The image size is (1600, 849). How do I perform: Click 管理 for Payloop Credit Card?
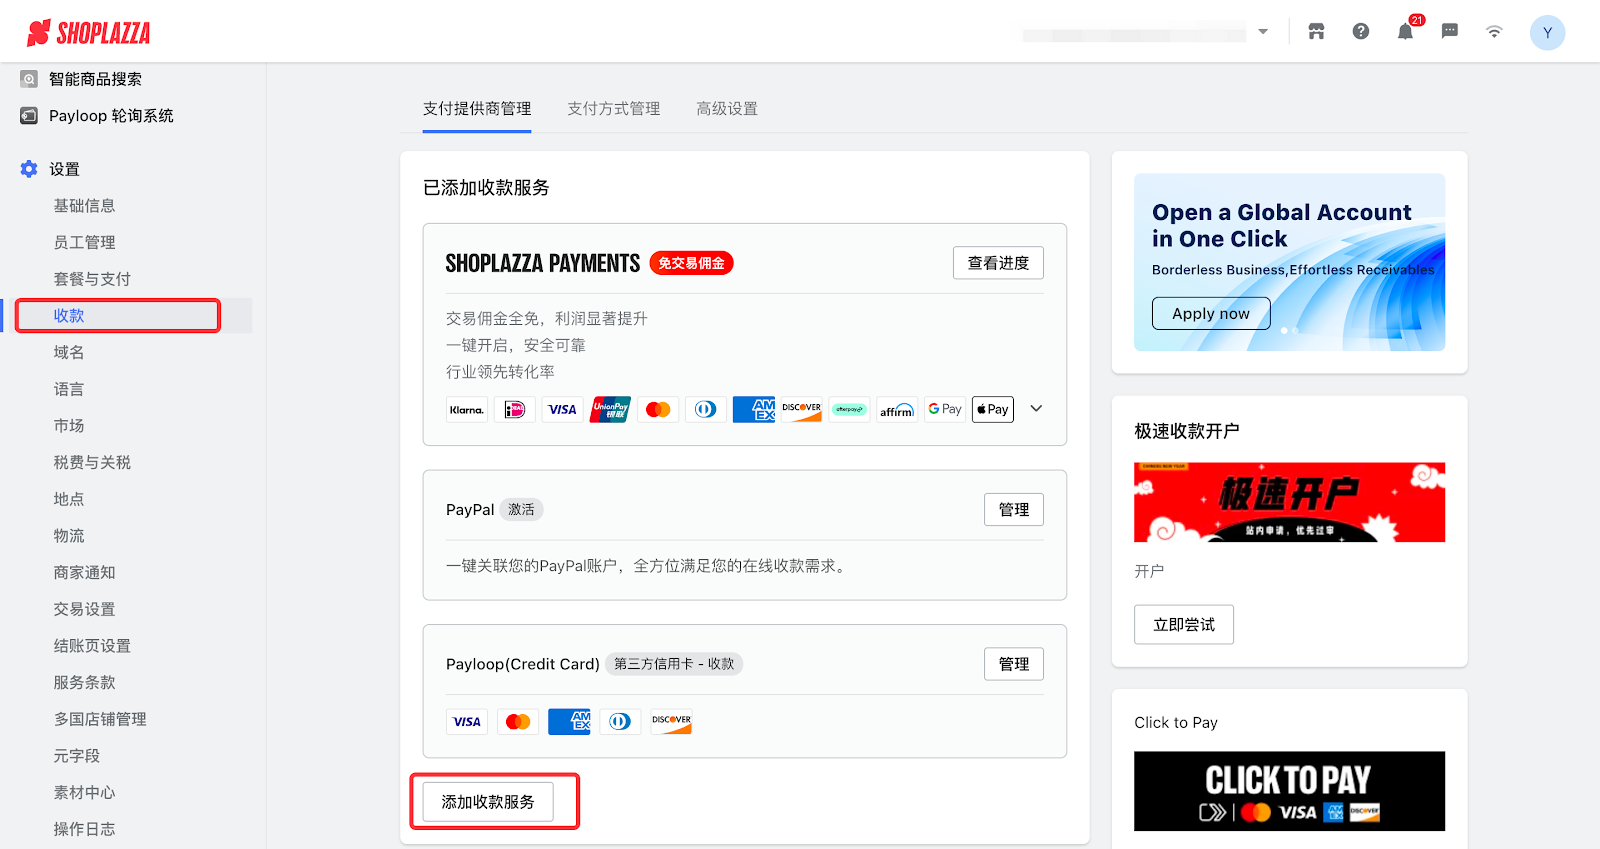(x=1013, y=664)
